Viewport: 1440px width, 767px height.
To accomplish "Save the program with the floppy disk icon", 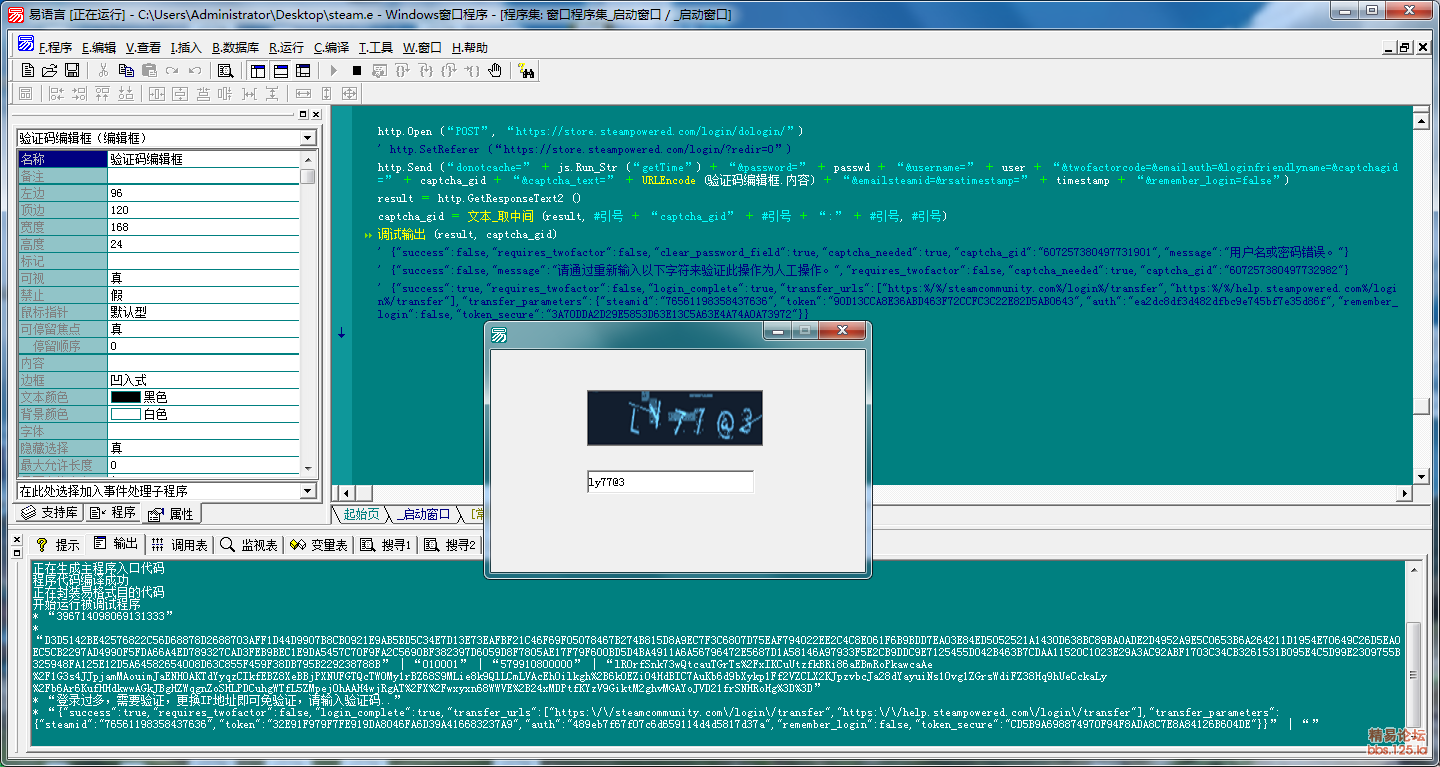I will 72,70.
